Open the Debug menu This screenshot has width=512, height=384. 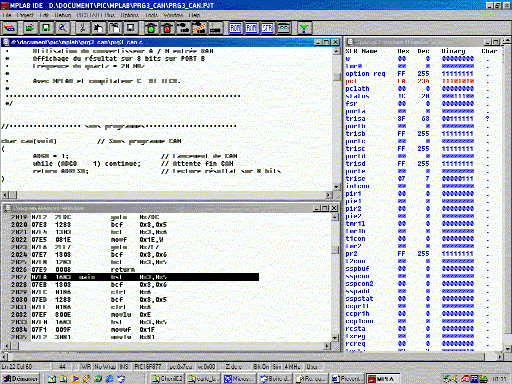coord(62,15)
